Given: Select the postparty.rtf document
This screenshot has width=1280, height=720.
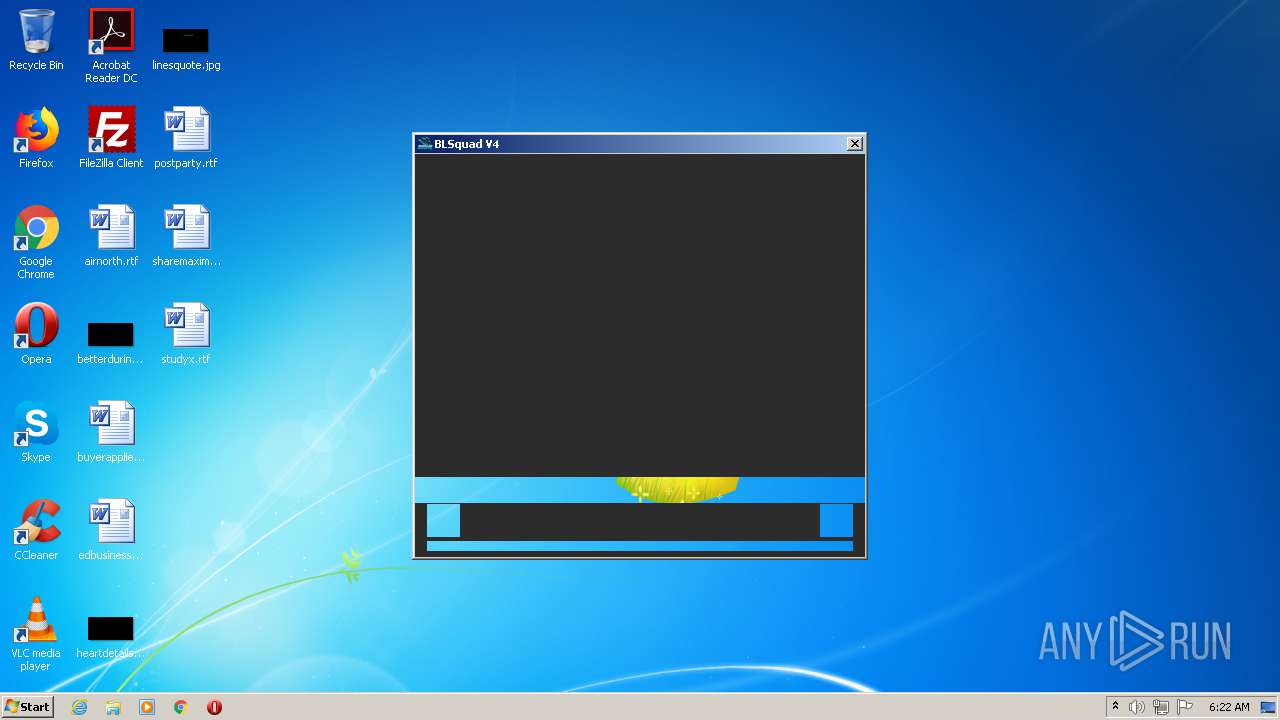Looking at the screenshot, I should [186, 138].
